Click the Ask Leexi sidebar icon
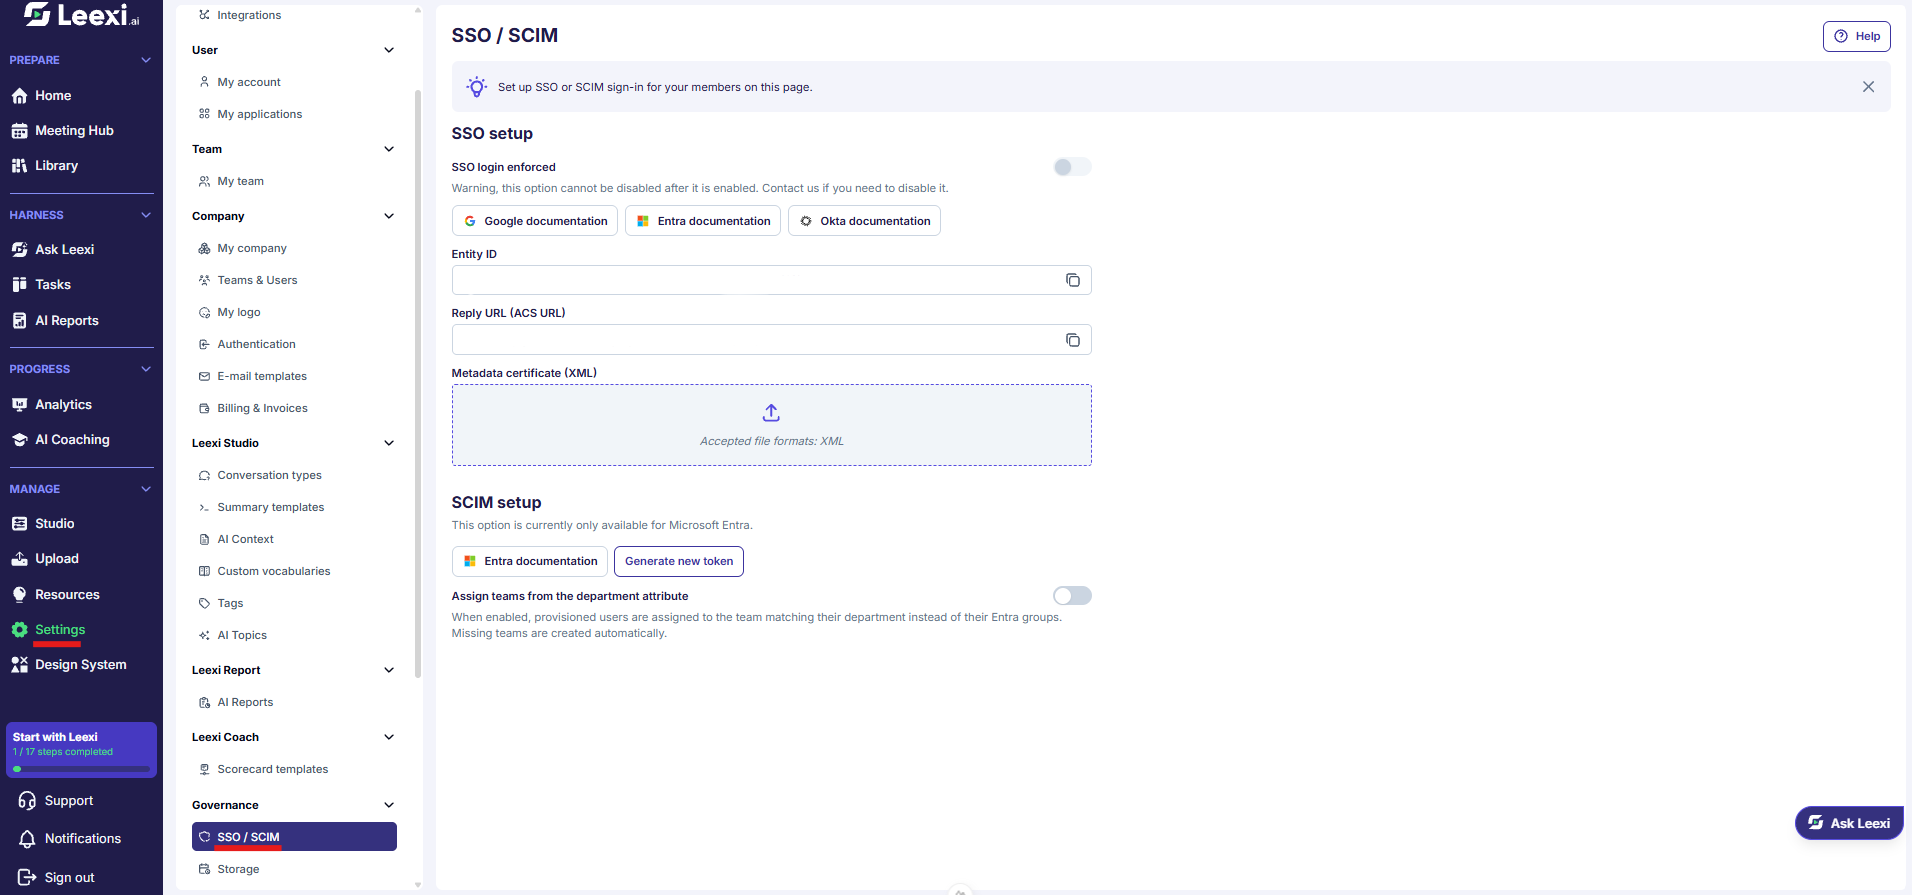 (19, 250)
